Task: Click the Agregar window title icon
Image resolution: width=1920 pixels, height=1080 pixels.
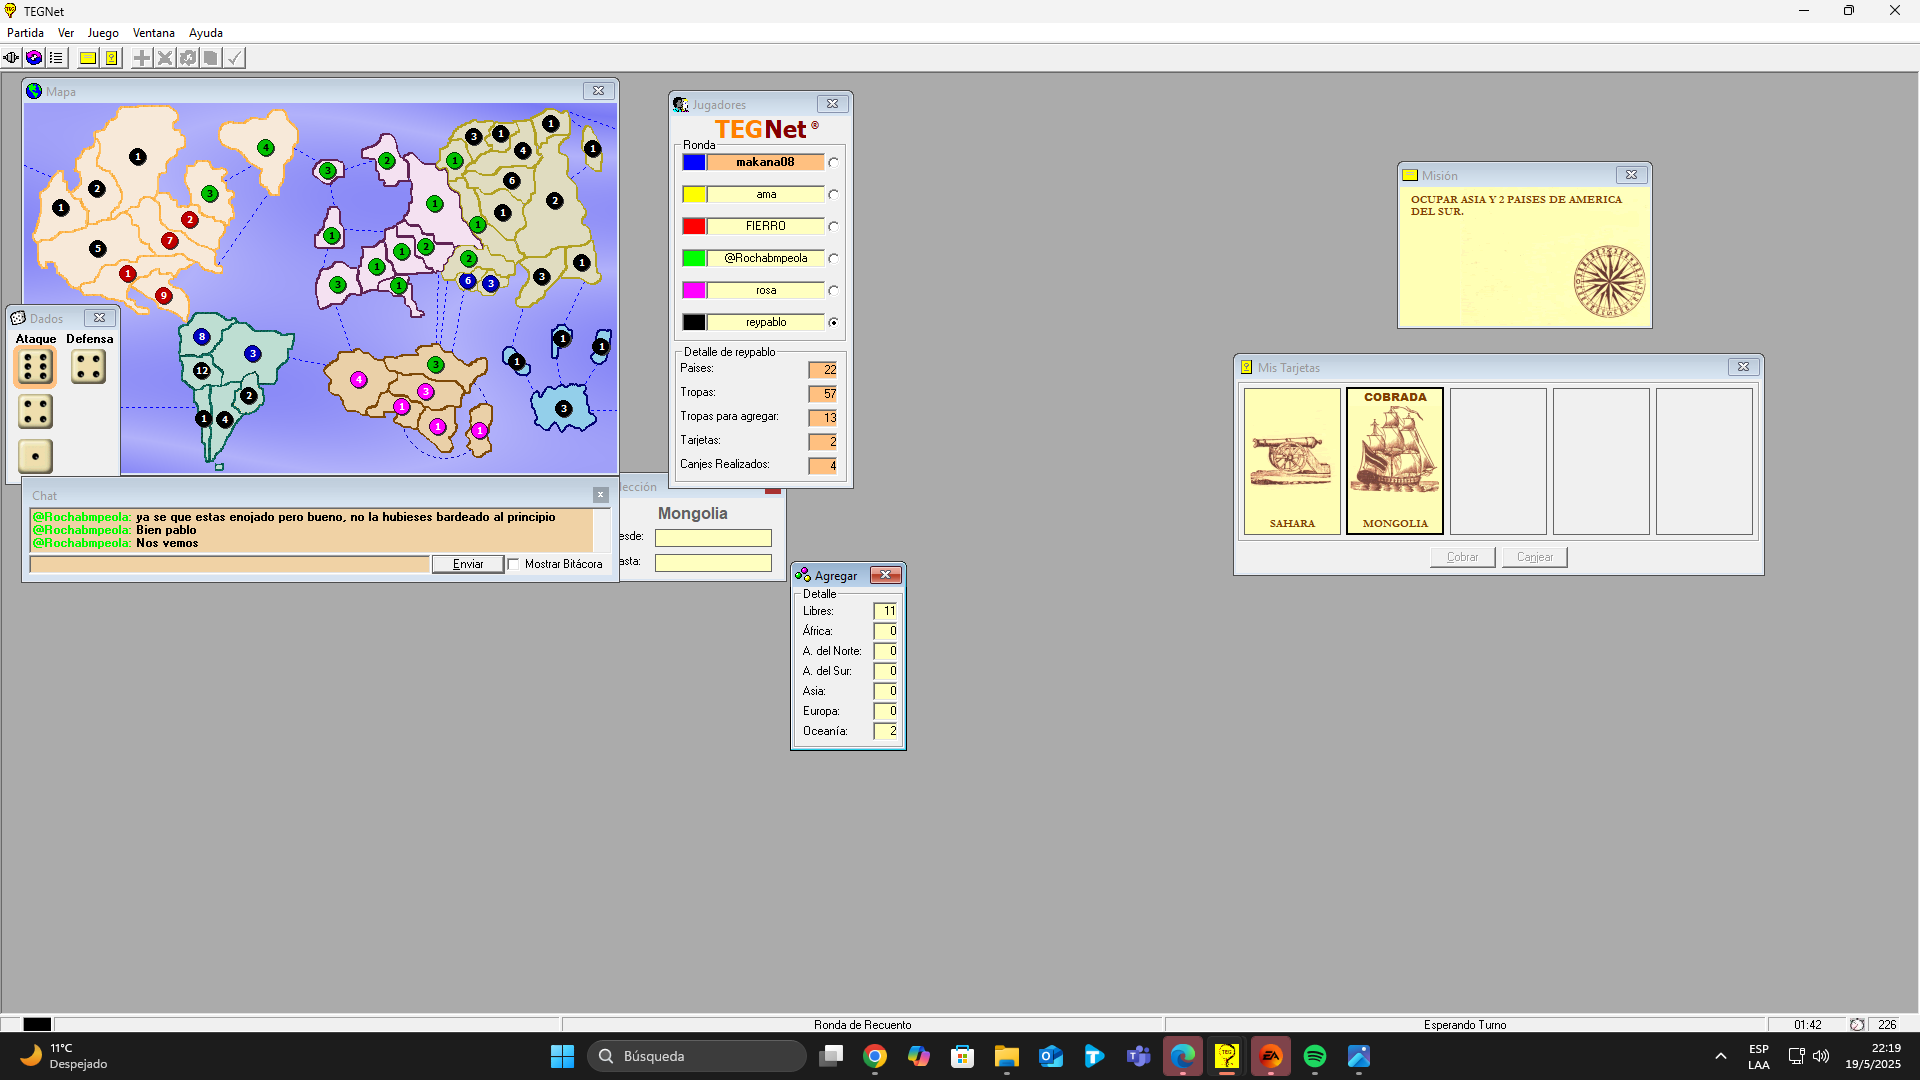Action: coord(803,575)
